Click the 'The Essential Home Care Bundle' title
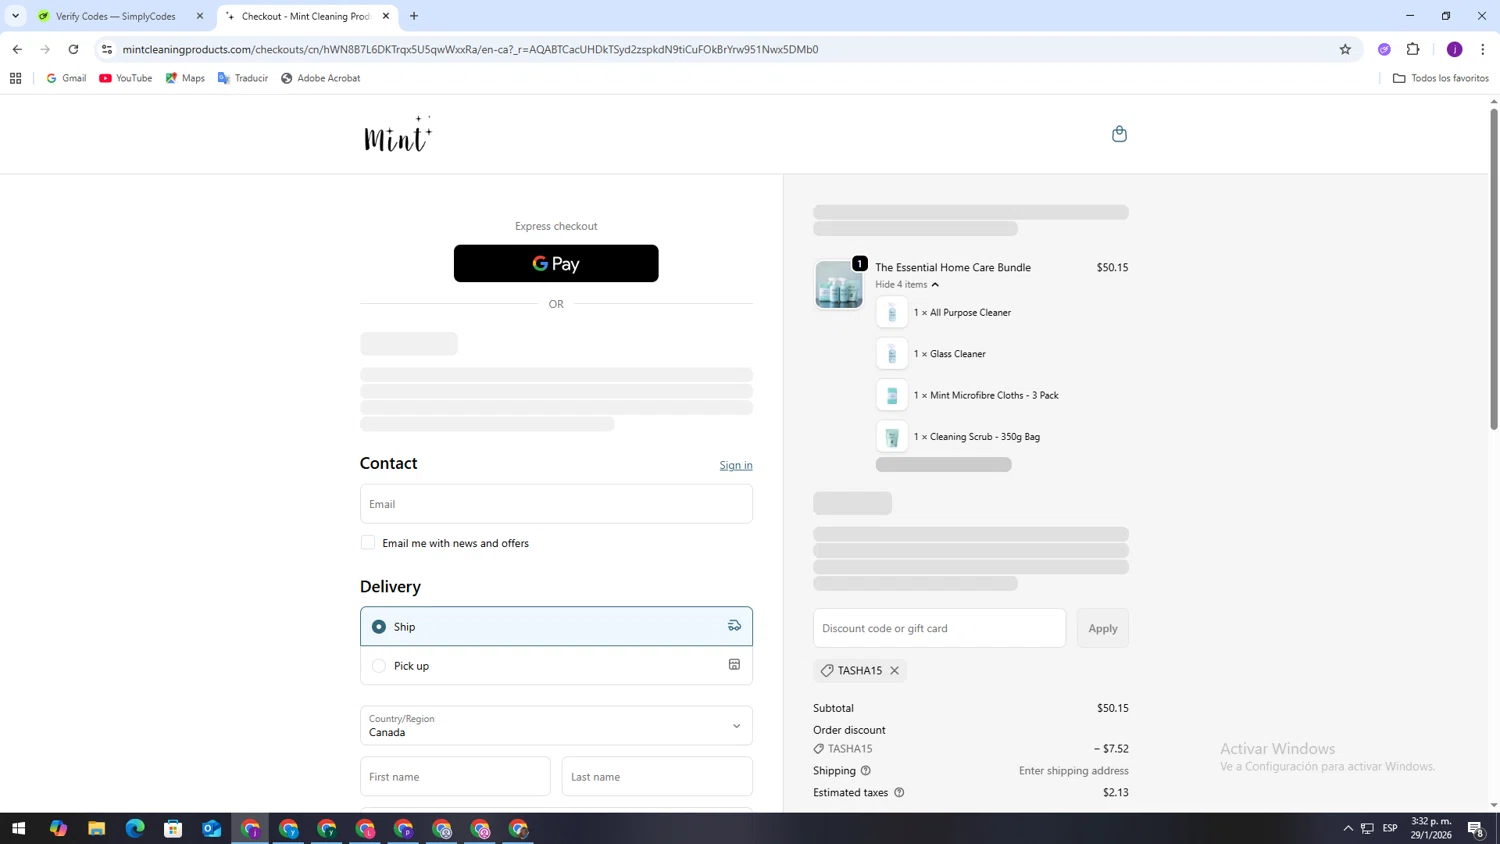The image size is (1500, 844). (953, 268)
